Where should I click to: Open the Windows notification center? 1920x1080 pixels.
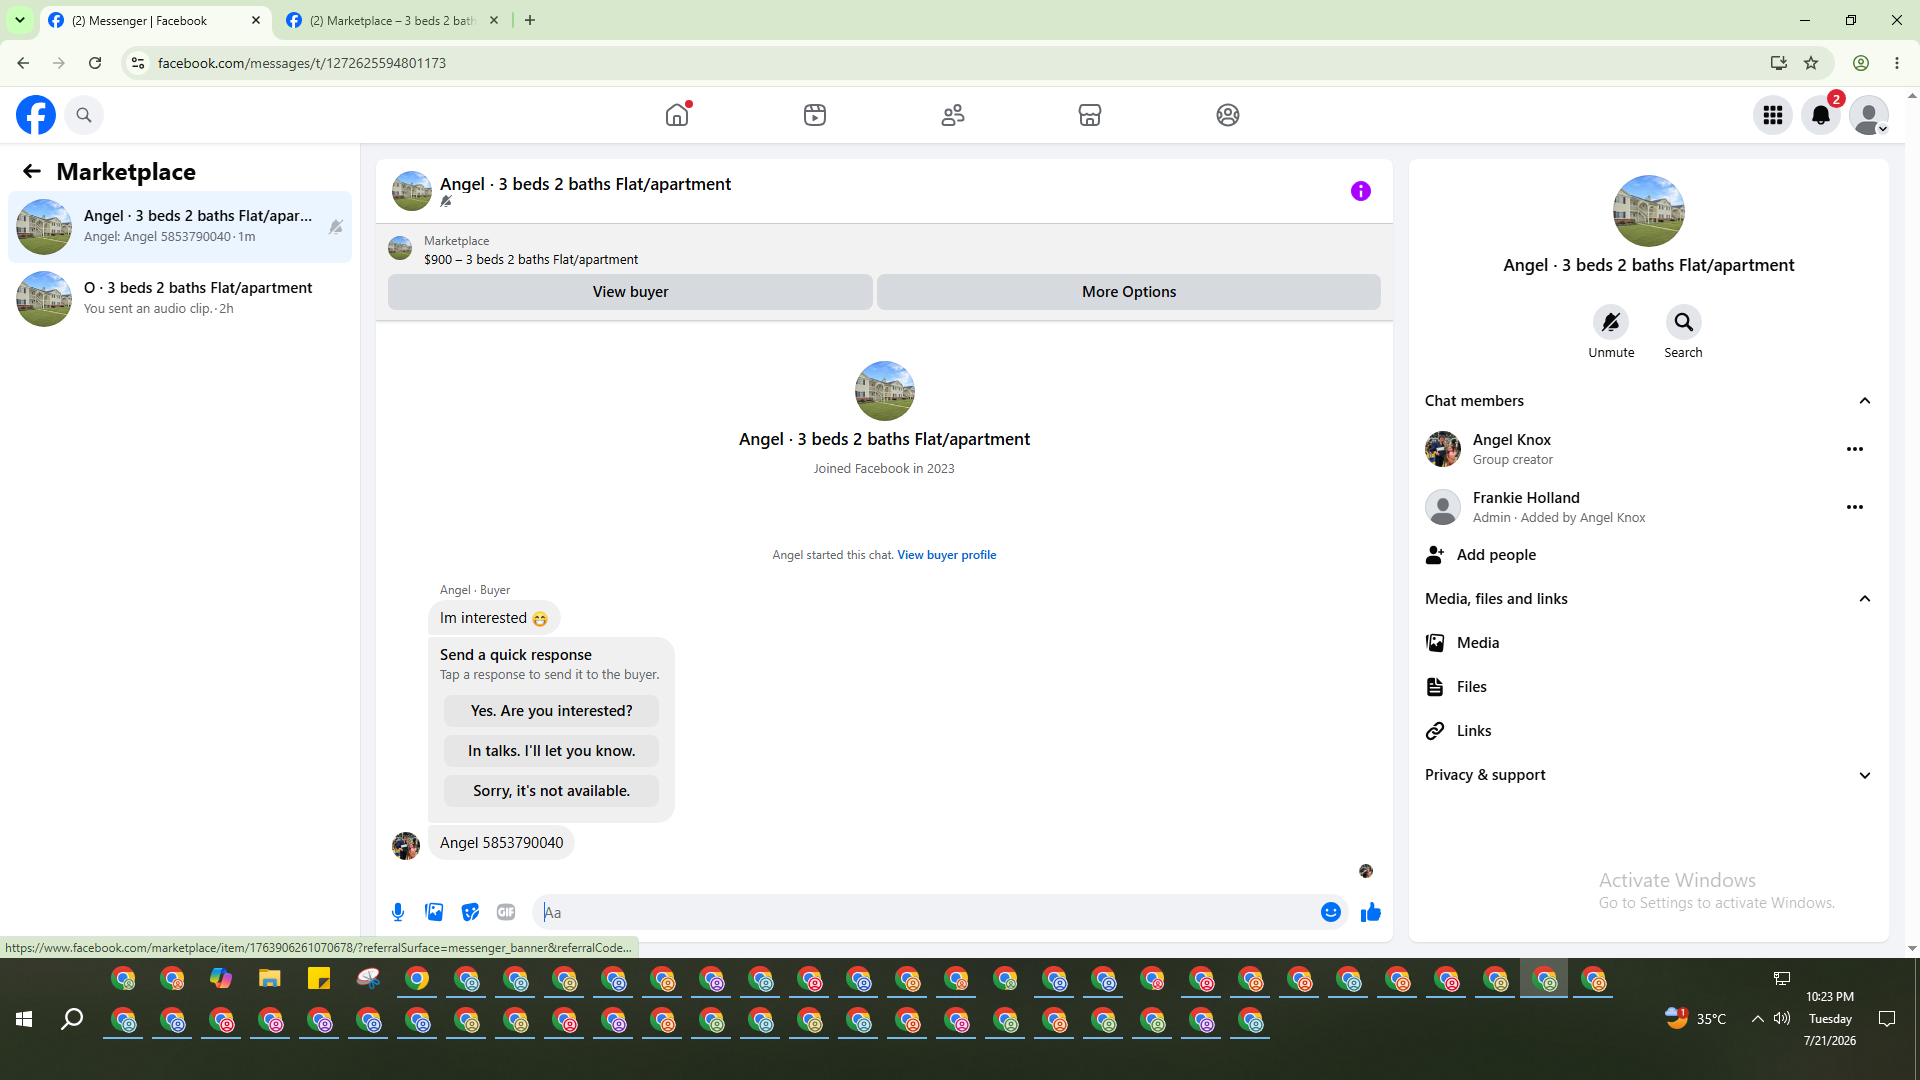pos(1887,1019)
